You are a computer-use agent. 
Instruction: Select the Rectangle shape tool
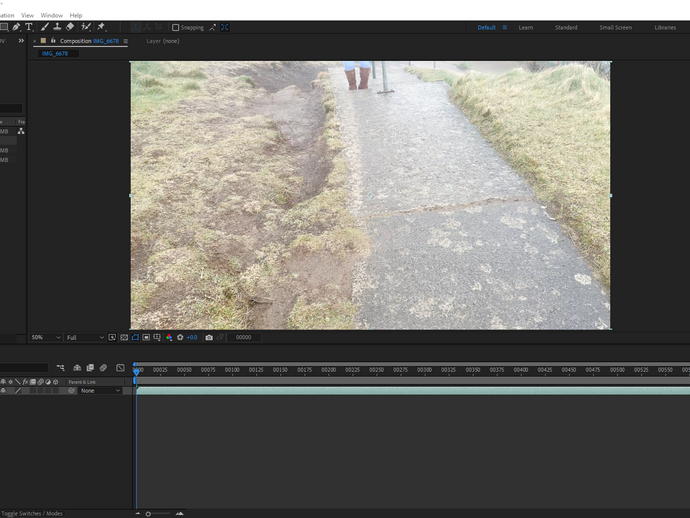pyautogui.click(x=4, y=27)
